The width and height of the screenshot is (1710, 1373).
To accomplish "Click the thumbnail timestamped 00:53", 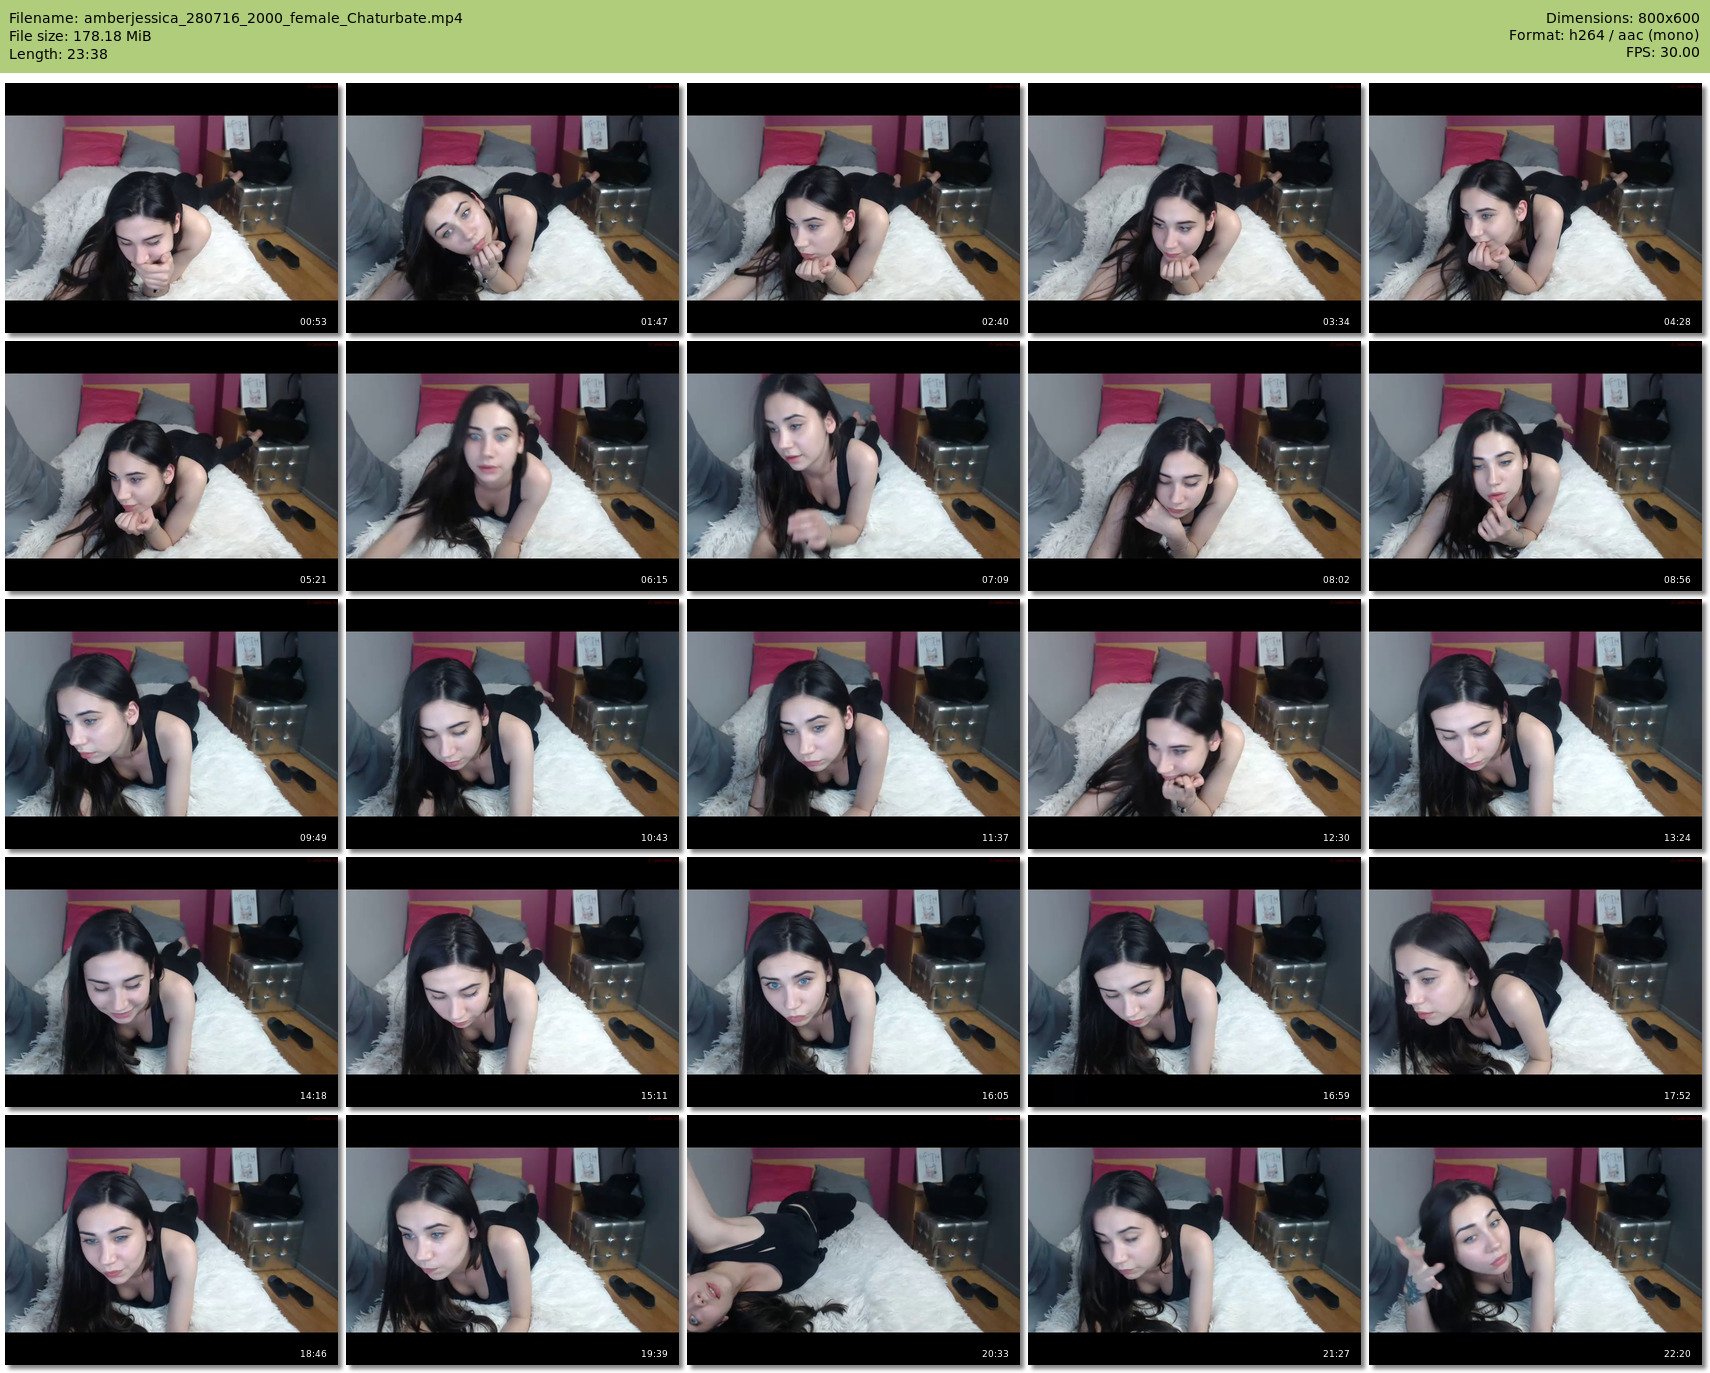I will [x=171, y=208].
